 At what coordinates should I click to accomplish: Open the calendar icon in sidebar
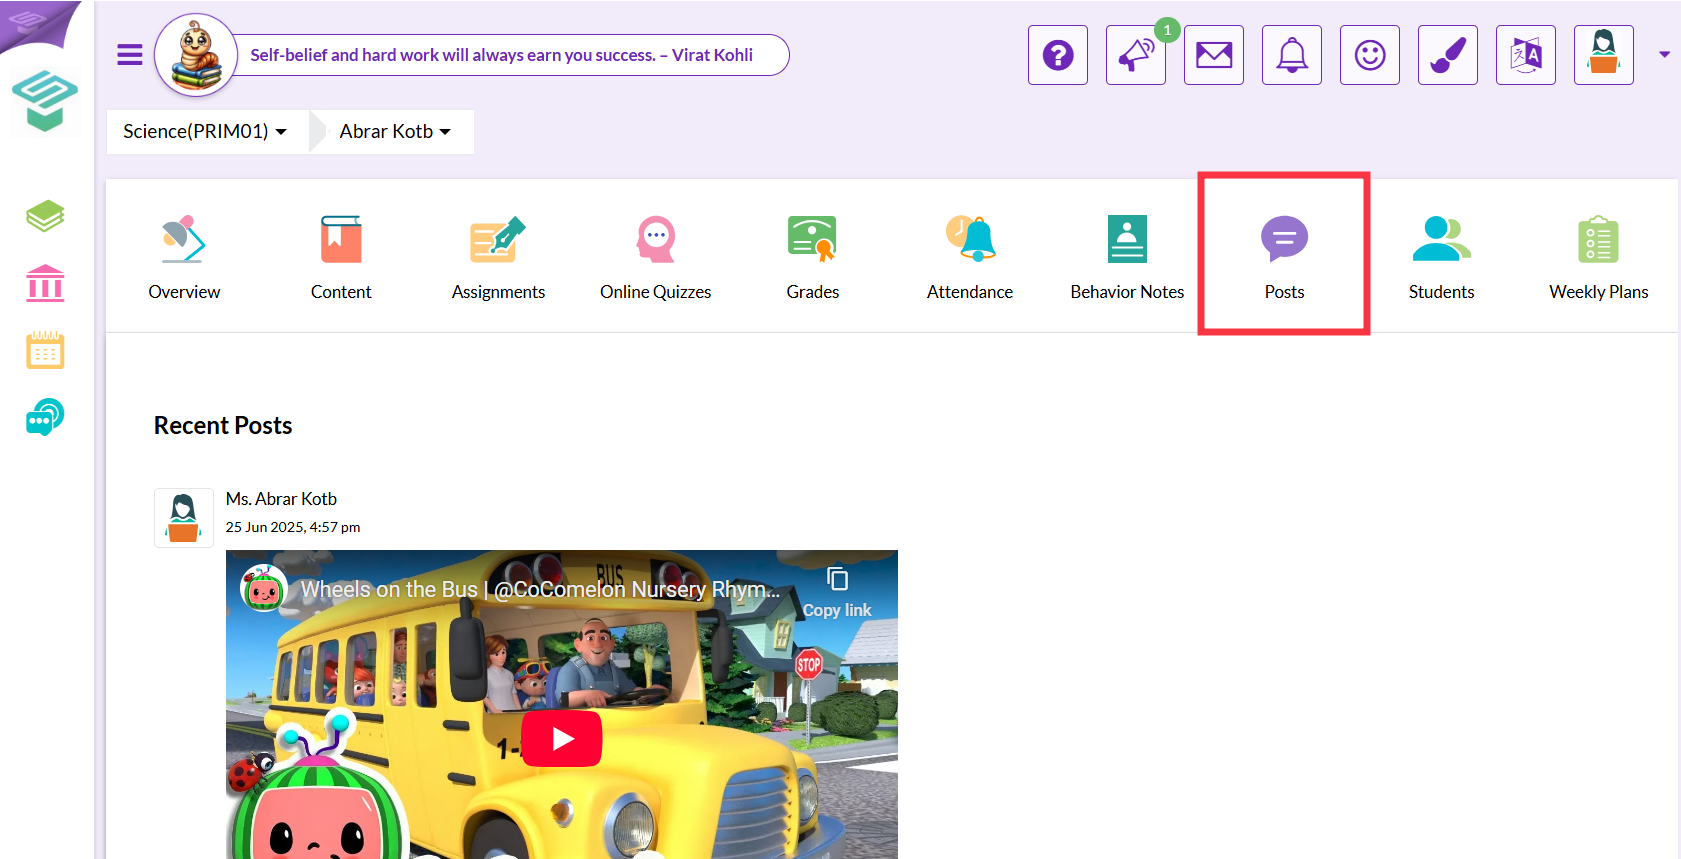pyautogui.click(x=45, y=350)
